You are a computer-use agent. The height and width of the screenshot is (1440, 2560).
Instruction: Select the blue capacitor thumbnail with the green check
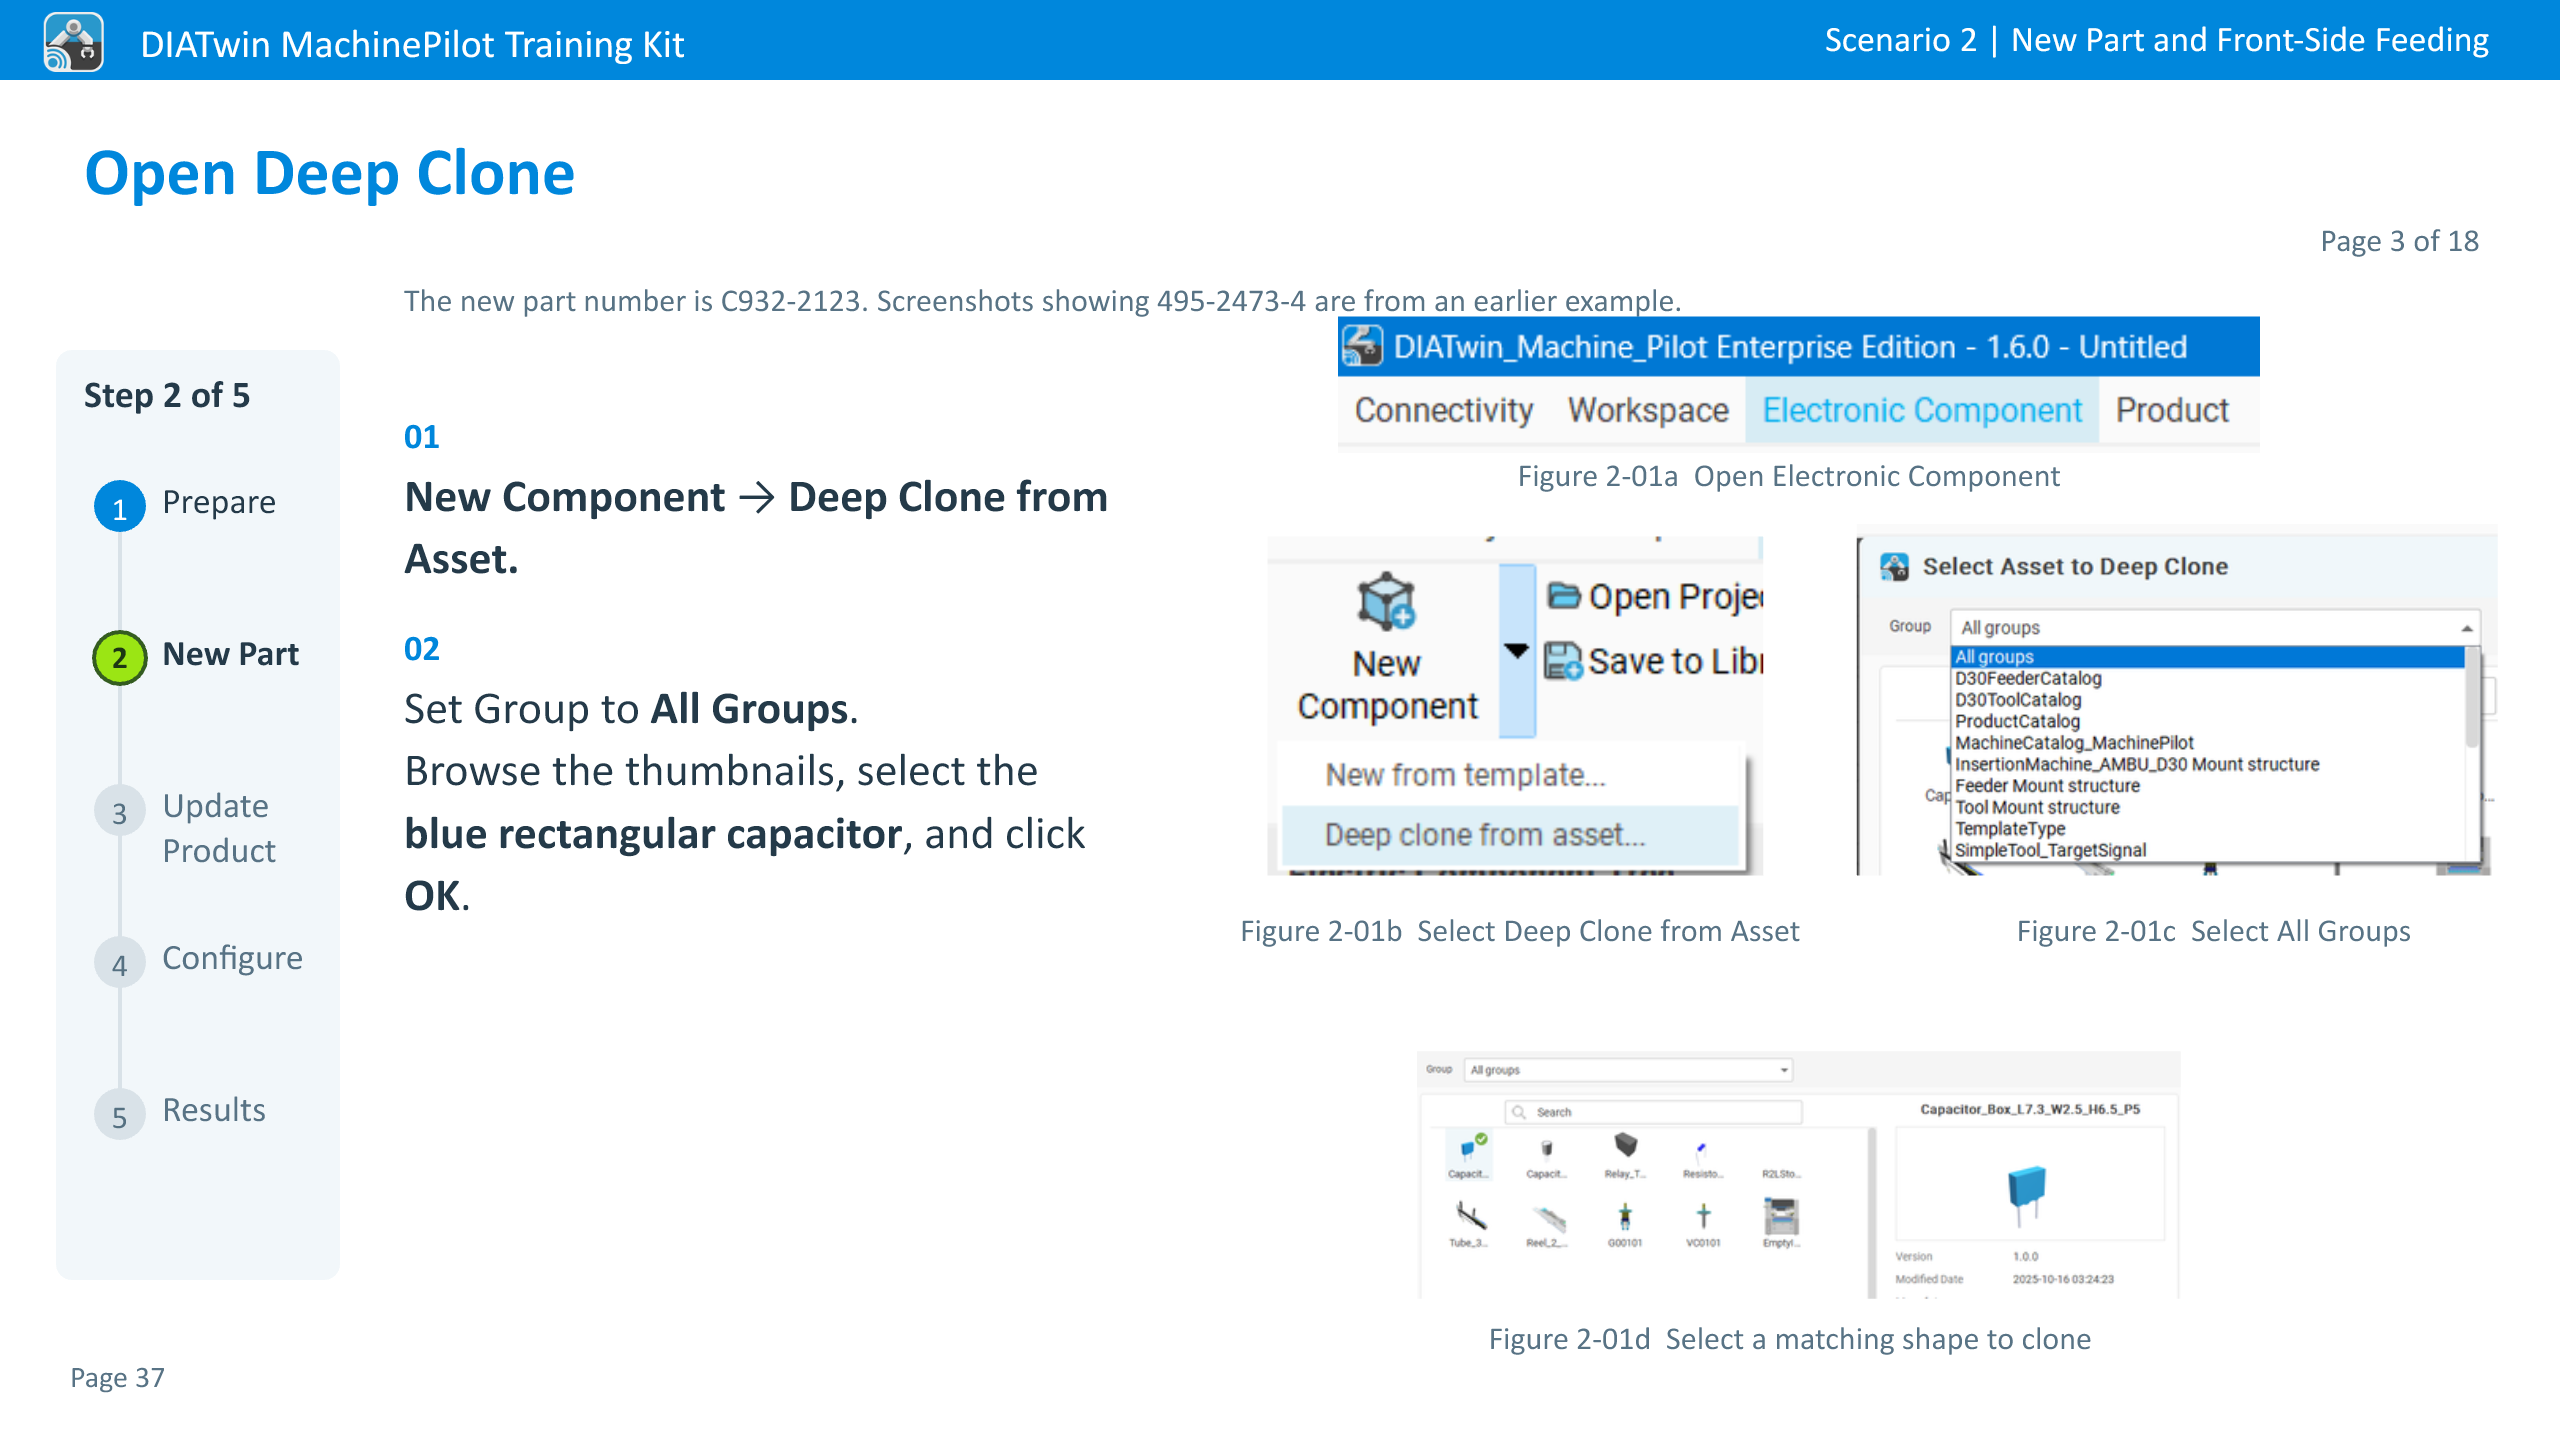click(1467, 1154)
